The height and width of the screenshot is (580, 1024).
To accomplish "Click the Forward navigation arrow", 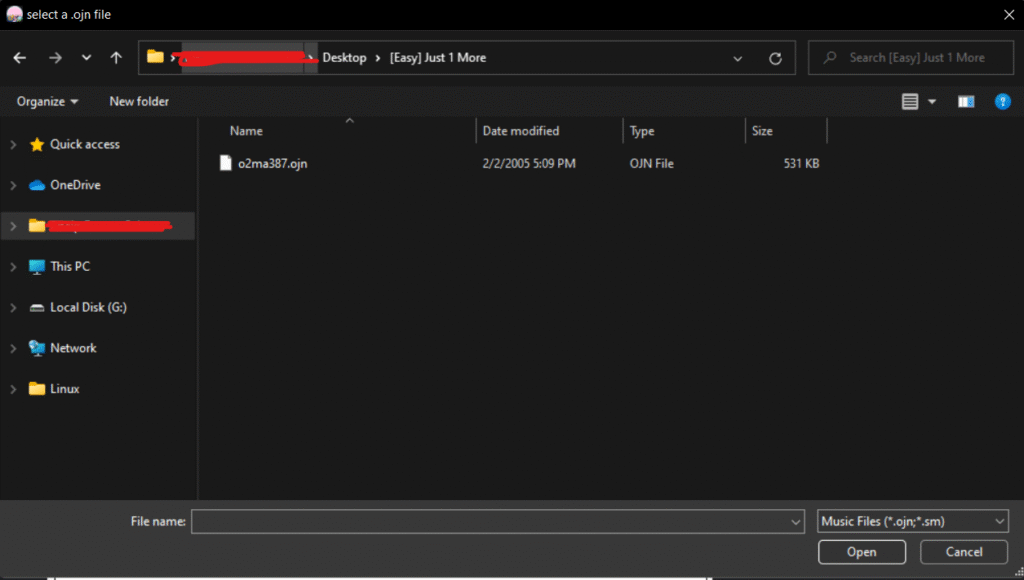I will point(55,58).
